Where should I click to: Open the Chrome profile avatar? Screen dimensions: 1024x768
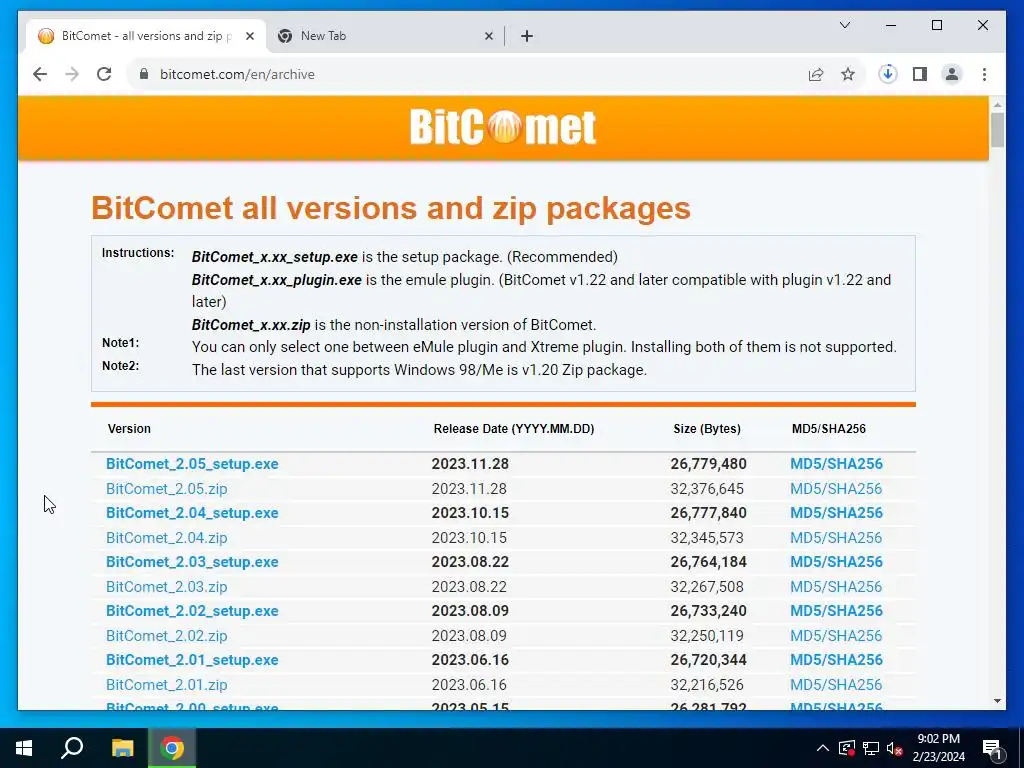pos(952,74)
